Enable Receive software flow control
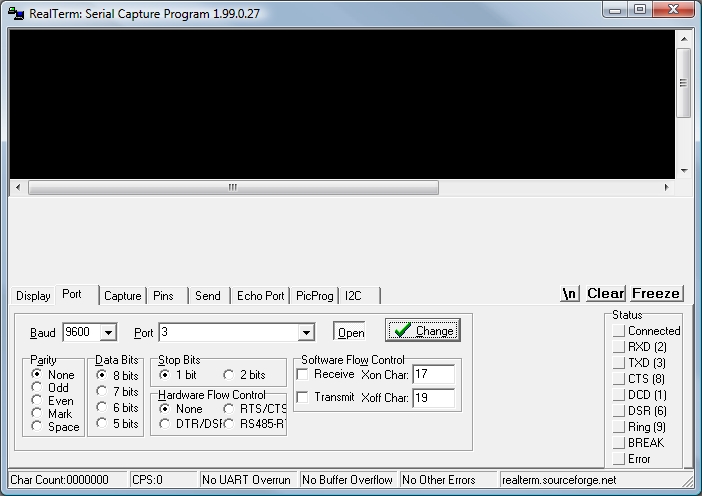The image size is (702, 496). pyautogui.click(x=325, y=374)
